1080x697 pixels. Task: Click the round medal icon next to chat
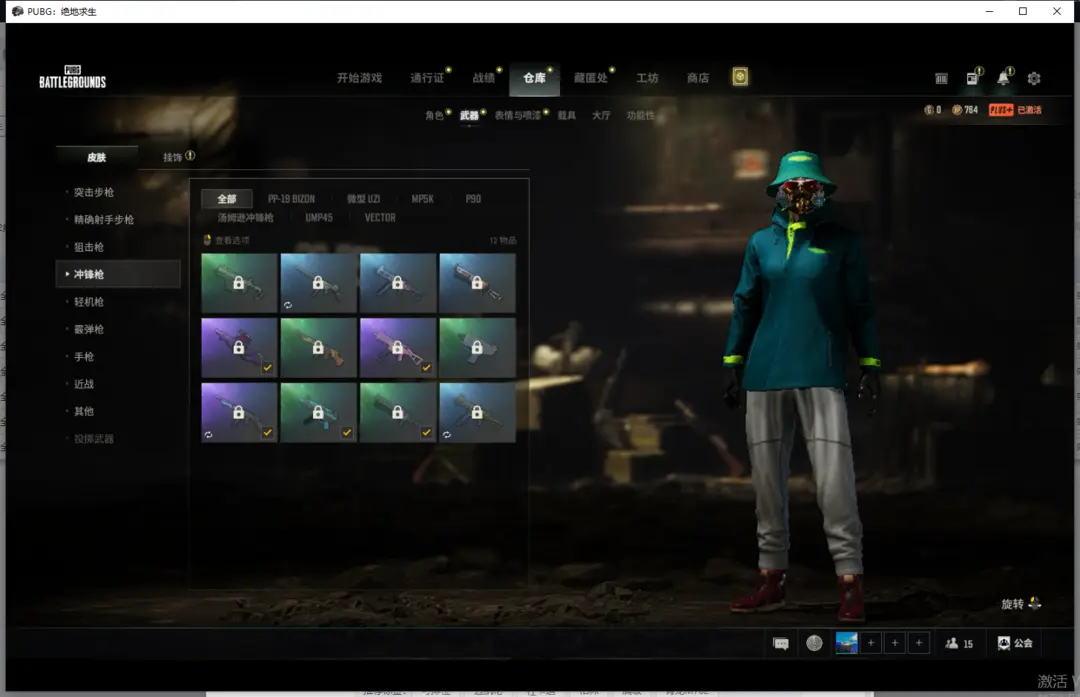coord(814,643)
